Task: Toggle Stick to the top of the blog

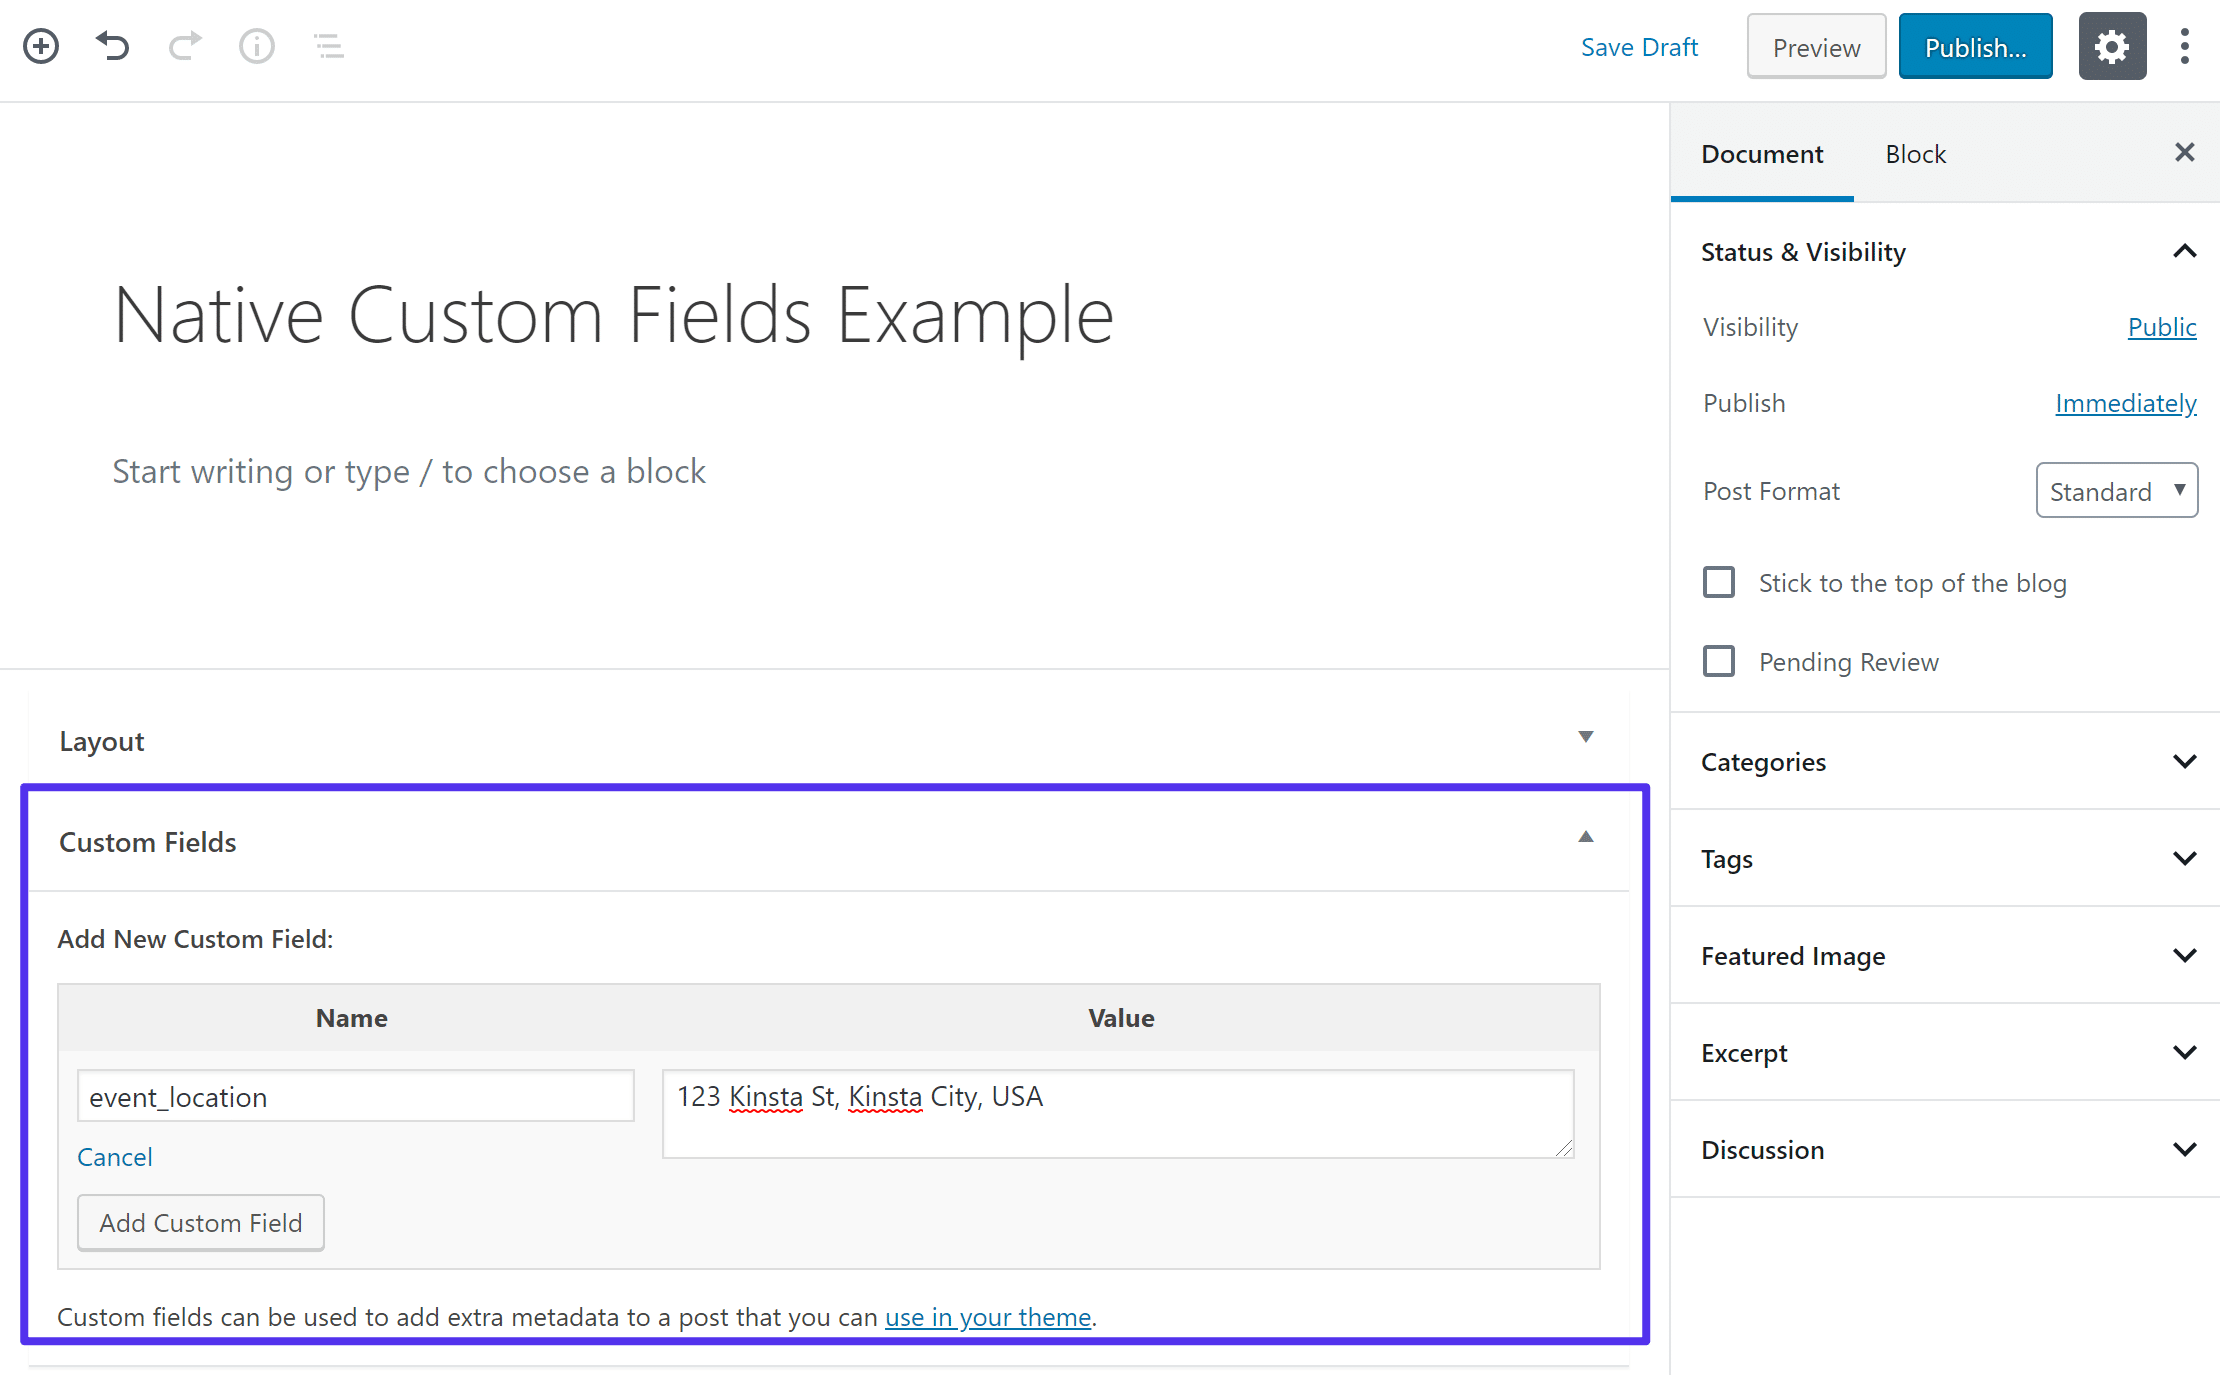Action: click(1717, 582)
